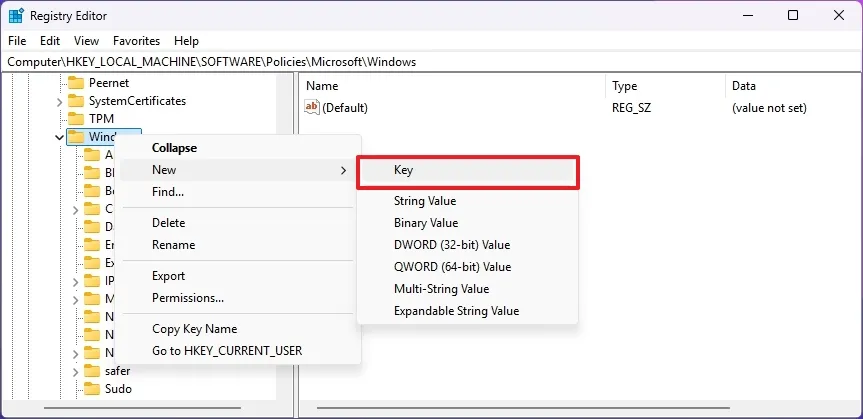Select Copy Key Name from context menu
863x419 pixels.
pos(194,329)
